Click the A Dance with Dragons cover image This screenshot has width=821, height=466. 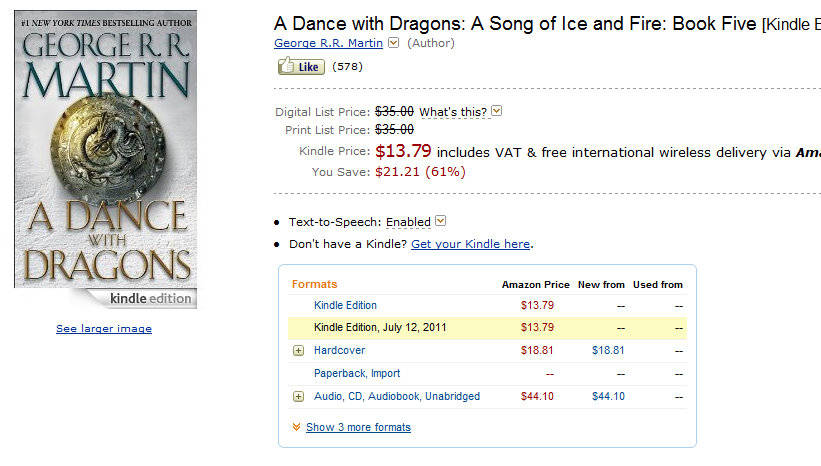(x=106, y=159)
